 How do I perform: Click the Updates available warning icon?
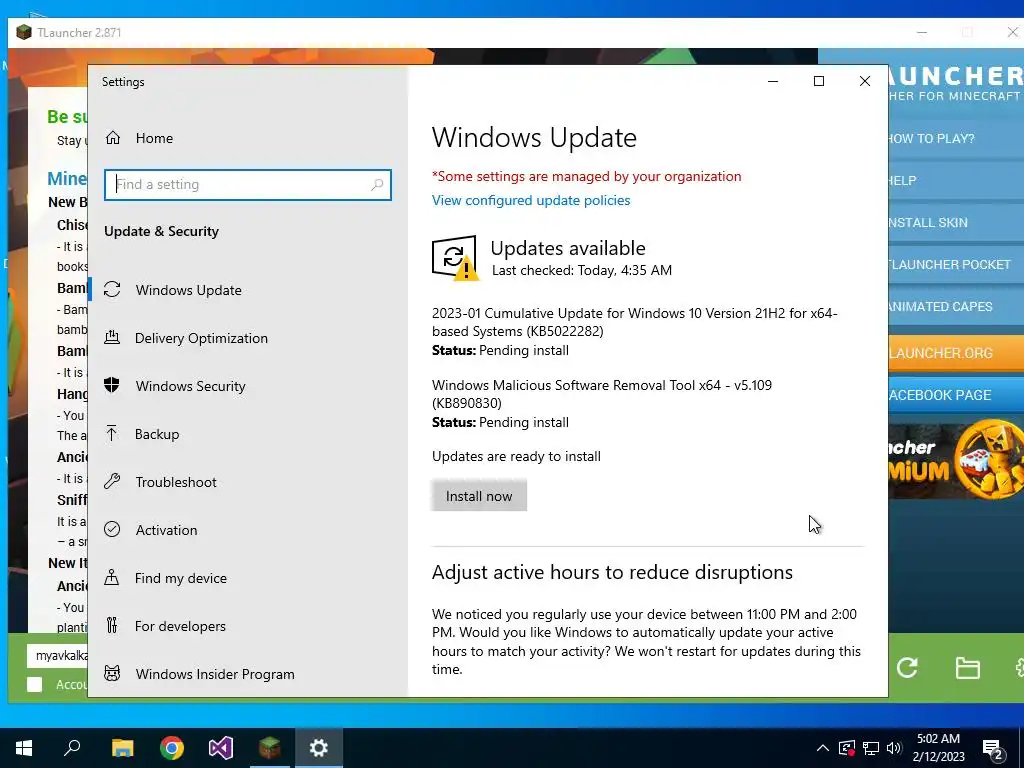point(455,259)
